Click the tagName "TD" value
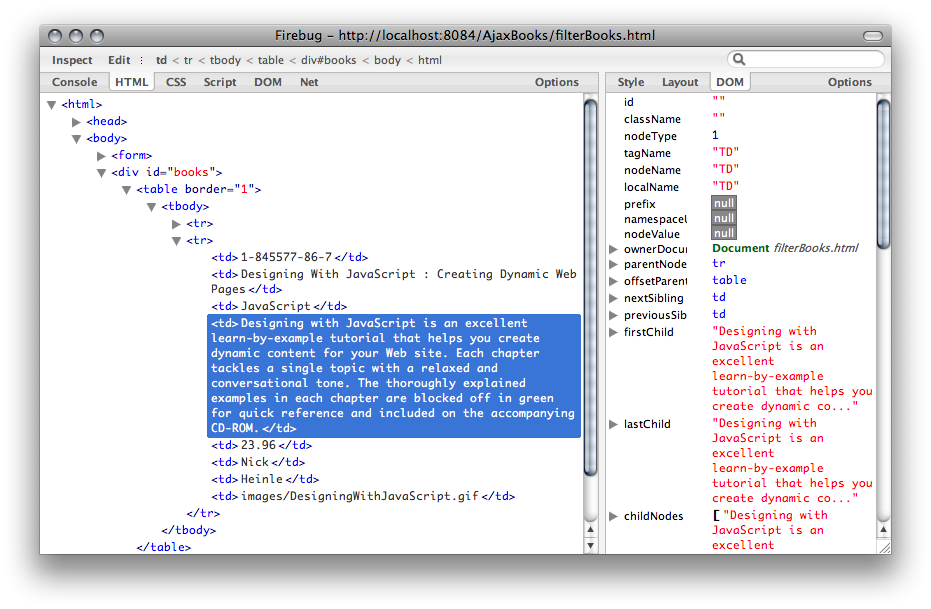The height and width of the screenshot is (609, 931). [x=726, y=153]
